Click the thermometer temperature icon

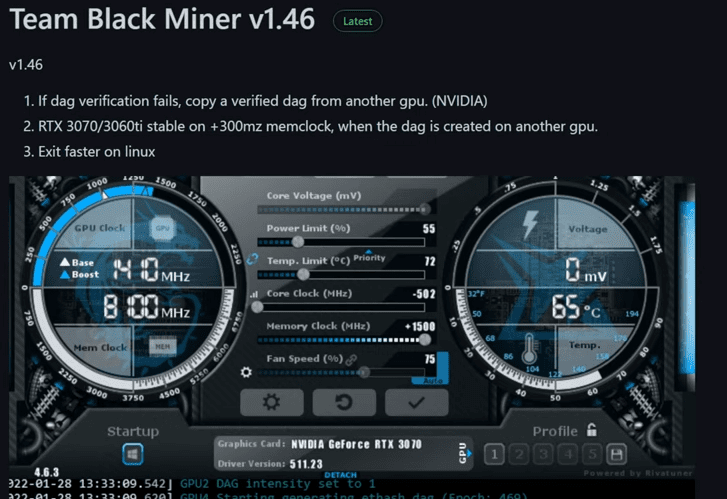[529, 349]
